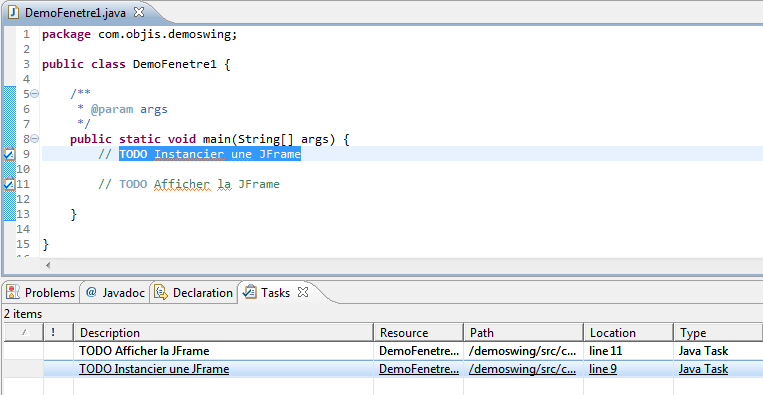The image size is (763, 395).
Task: Click line number 15 in the gutter
Action: (24, 244)
